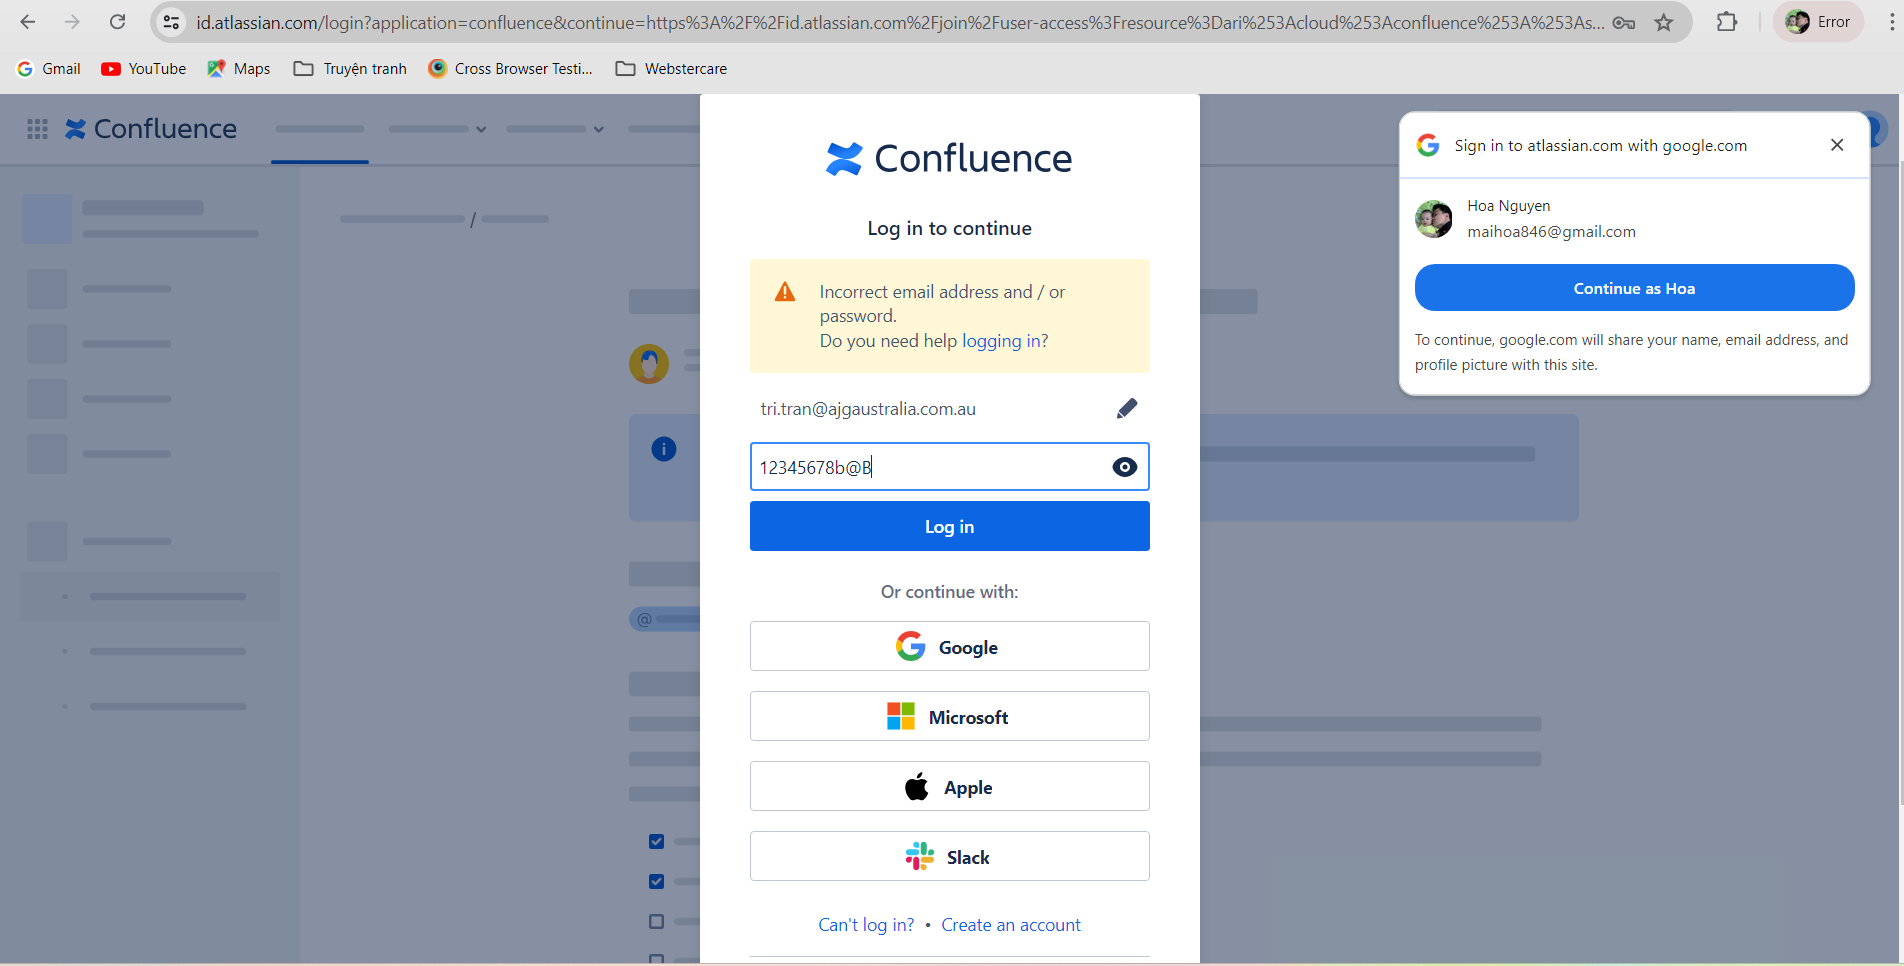
Task: Close the Google sign-in popup
Action: pos(1837,145)
